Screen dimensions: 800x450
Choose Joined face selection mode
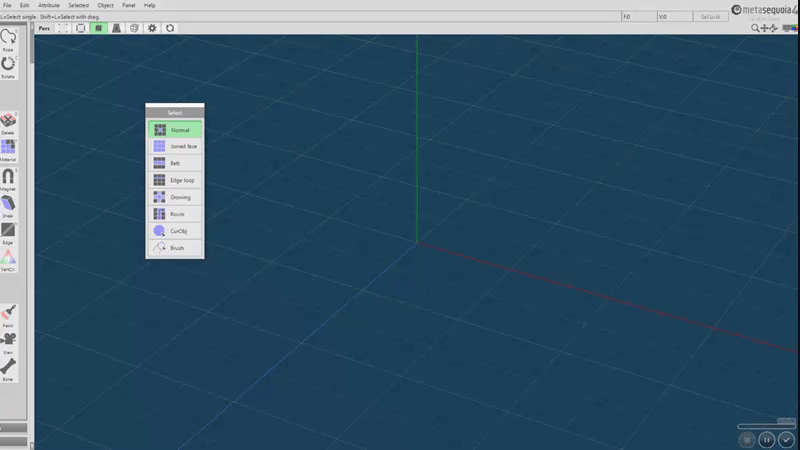coord(175,146)
